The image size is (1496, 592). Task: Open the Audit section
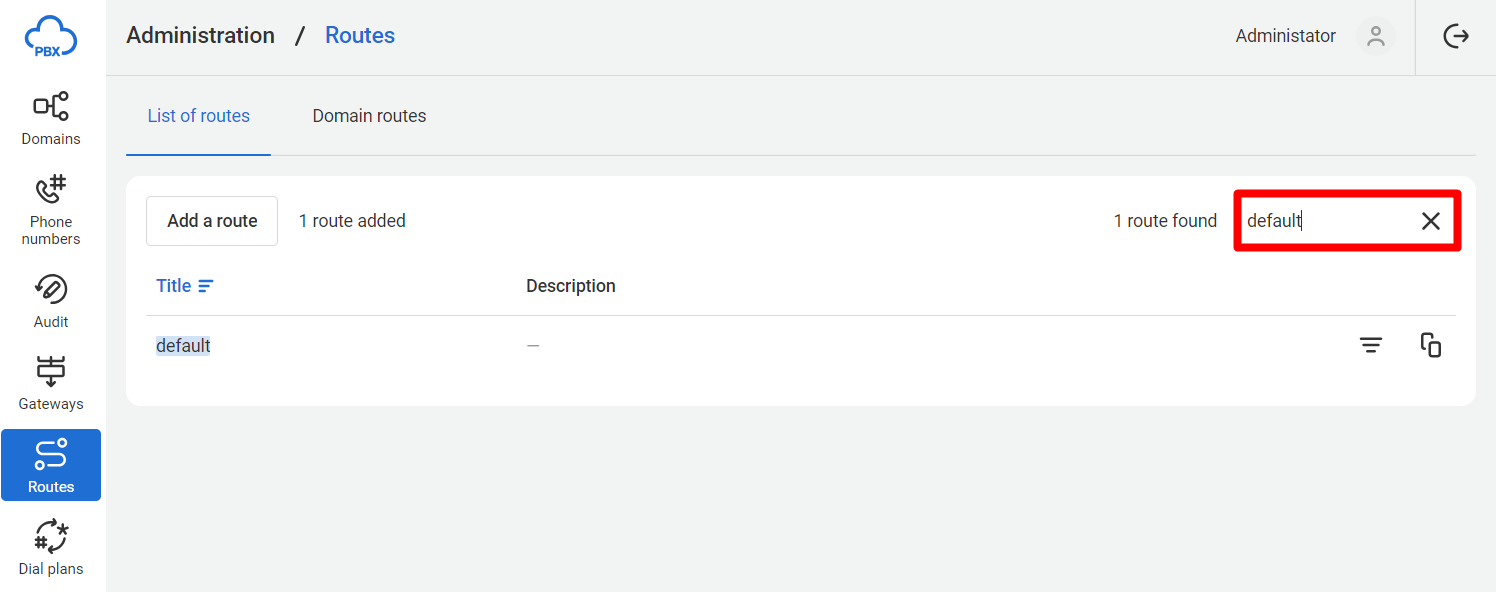(x=51, y=301)
